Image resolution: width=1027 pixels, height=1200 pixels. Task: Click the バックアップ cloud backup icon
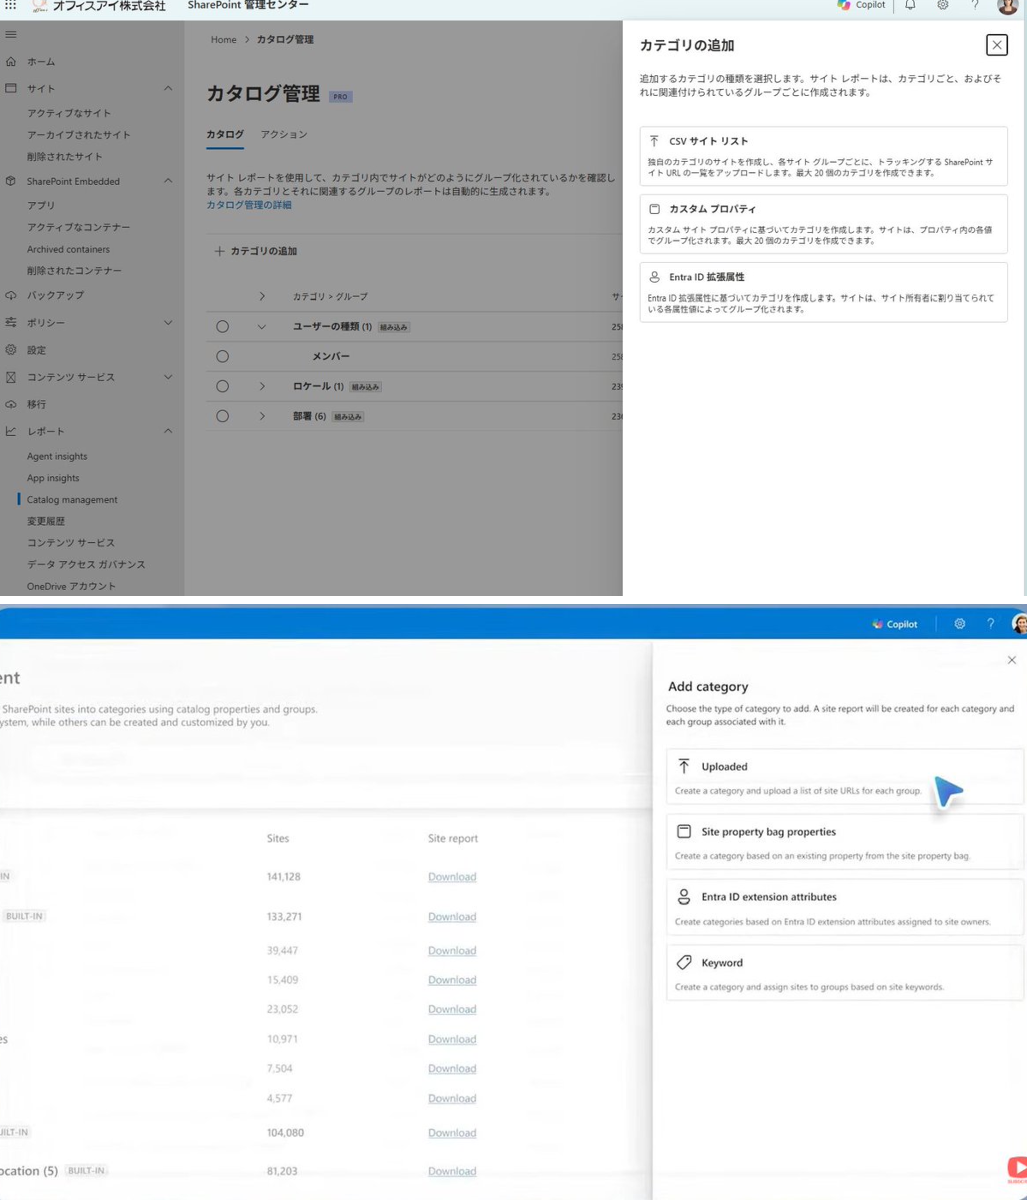[x=10, y=296]
